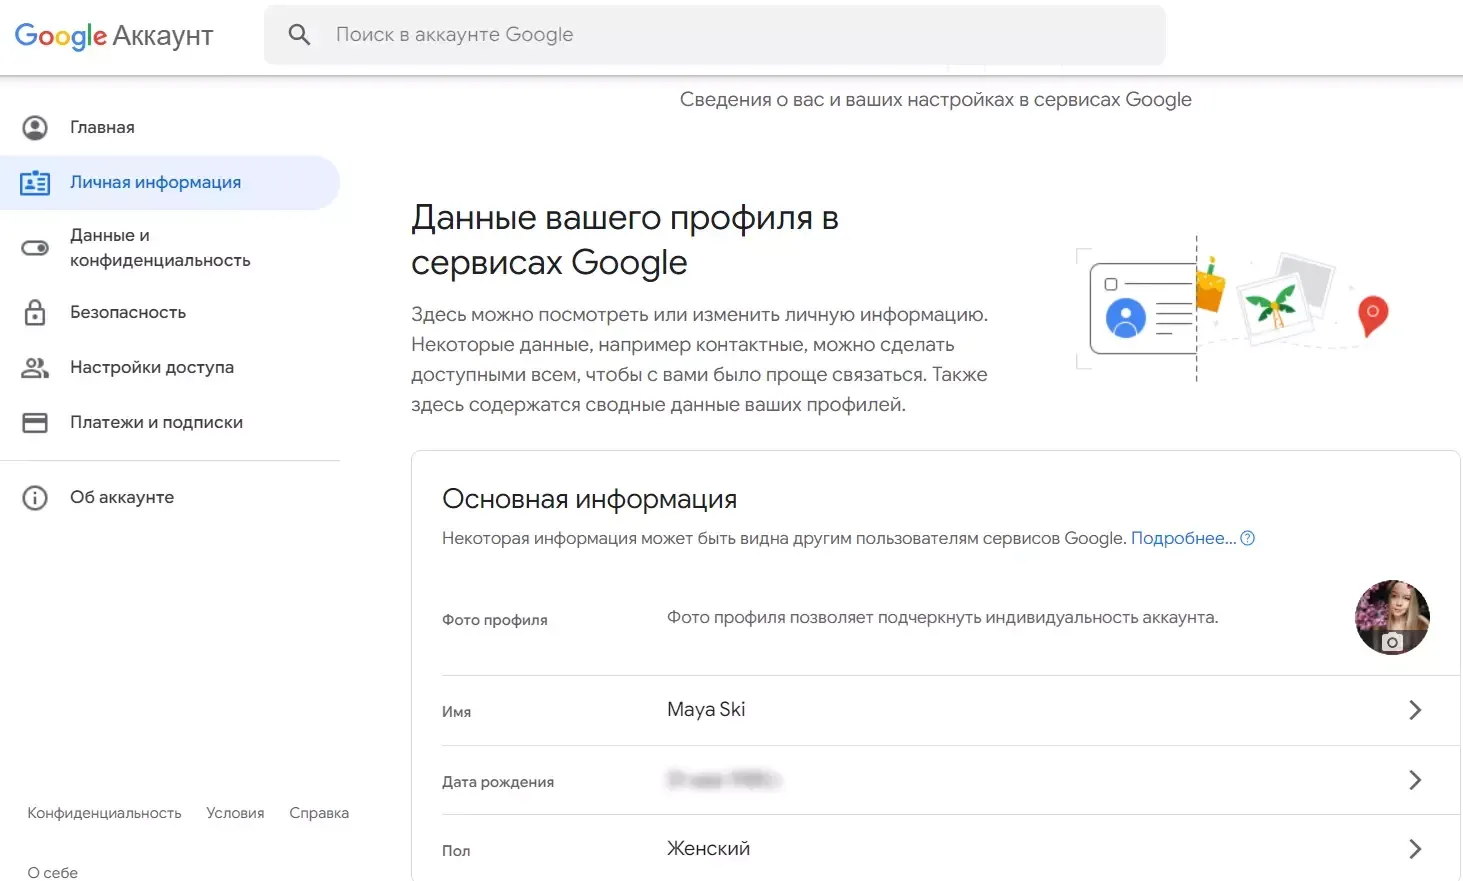Viewport: 1463px width, 881px height.
Task: Open the Справка footer link
Action: click(x=319, y=813)
